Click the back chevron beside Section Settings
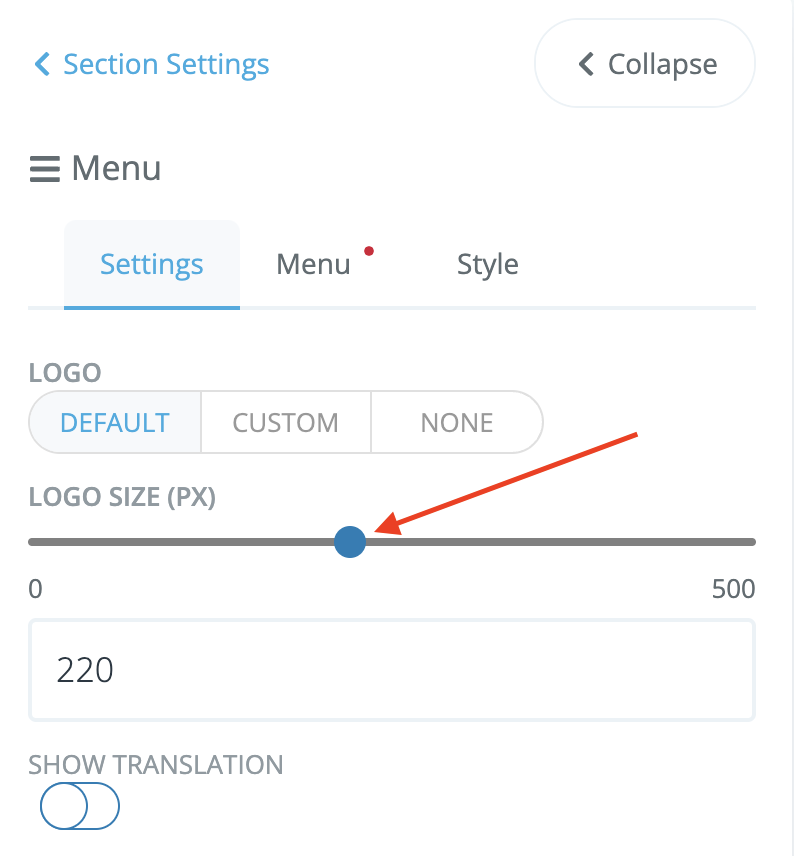 tap(41, 65)
